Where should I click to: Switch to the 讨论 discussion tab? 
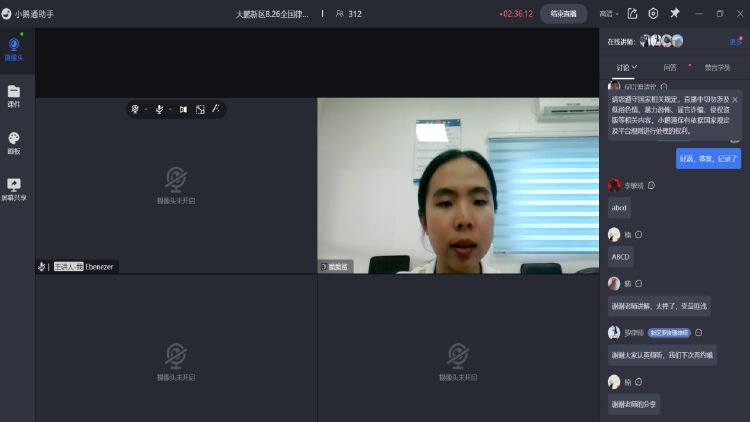point(626,68)
